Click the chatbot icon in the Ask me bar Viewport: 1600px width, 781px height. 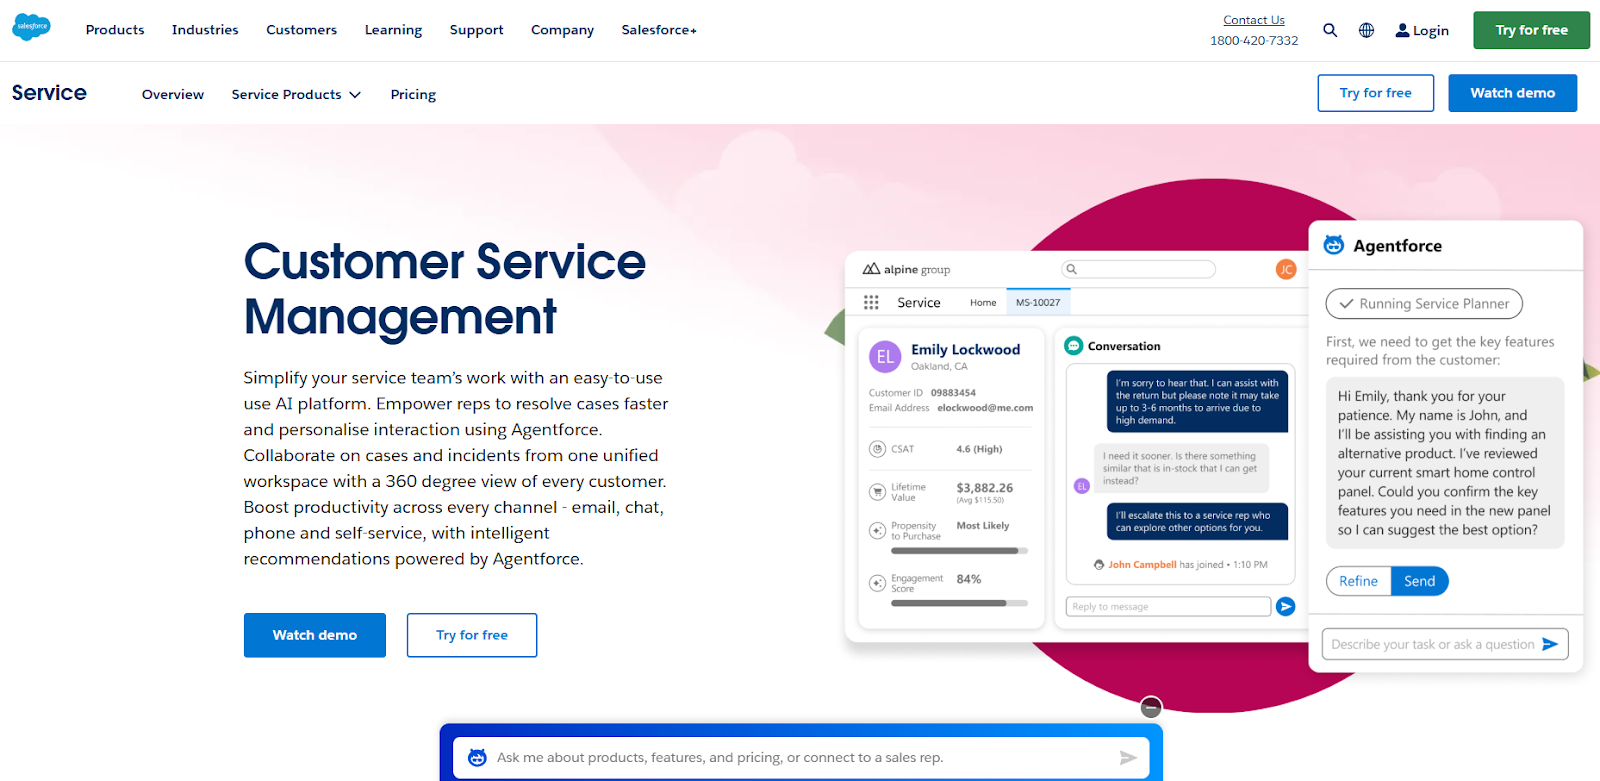click(477, 757)
